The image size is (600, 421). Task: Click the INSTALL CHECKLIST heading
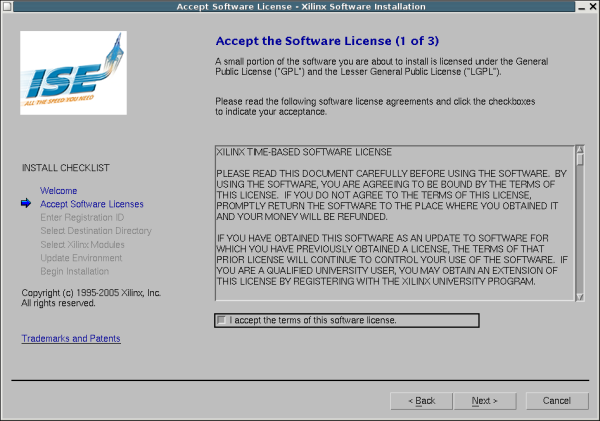coord(65,168)
